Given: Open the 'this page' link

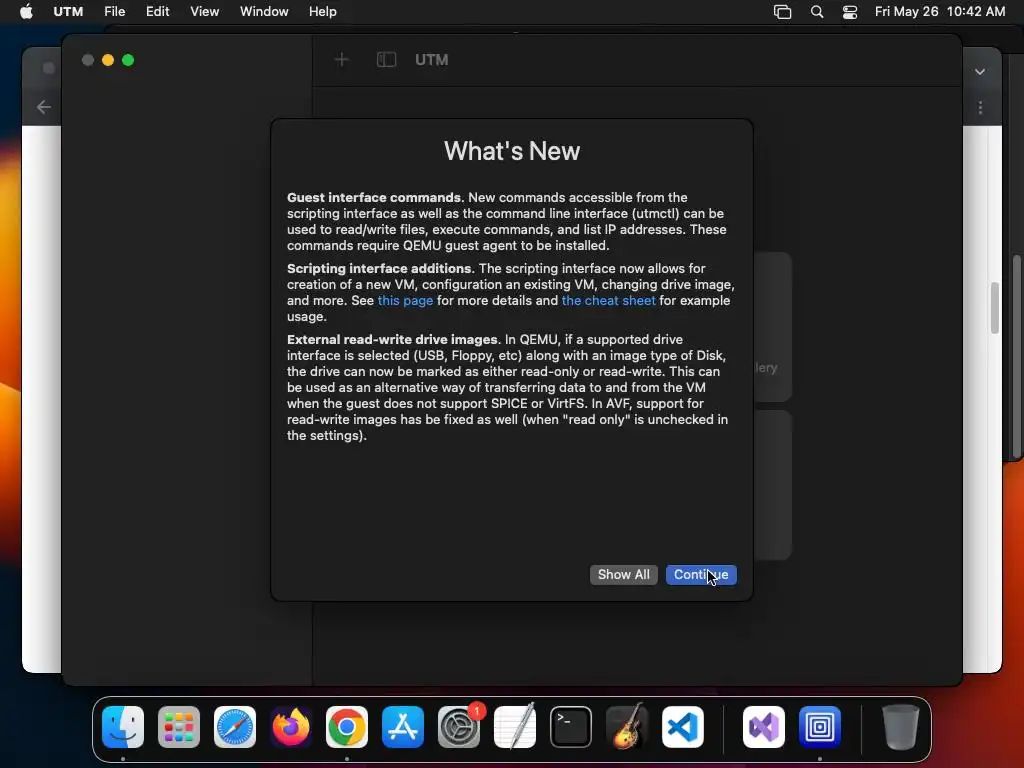Looking at the screenshot, I should [x=405, y=300].
